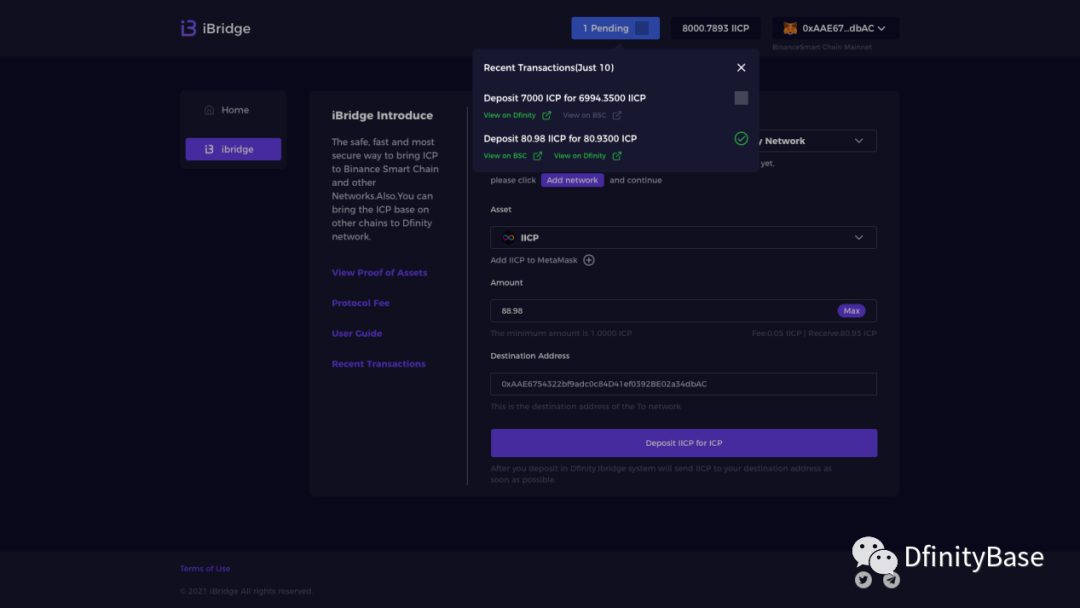Open the IICP Asset dropdown
The image size is (1080, 608).
(683, 238)
